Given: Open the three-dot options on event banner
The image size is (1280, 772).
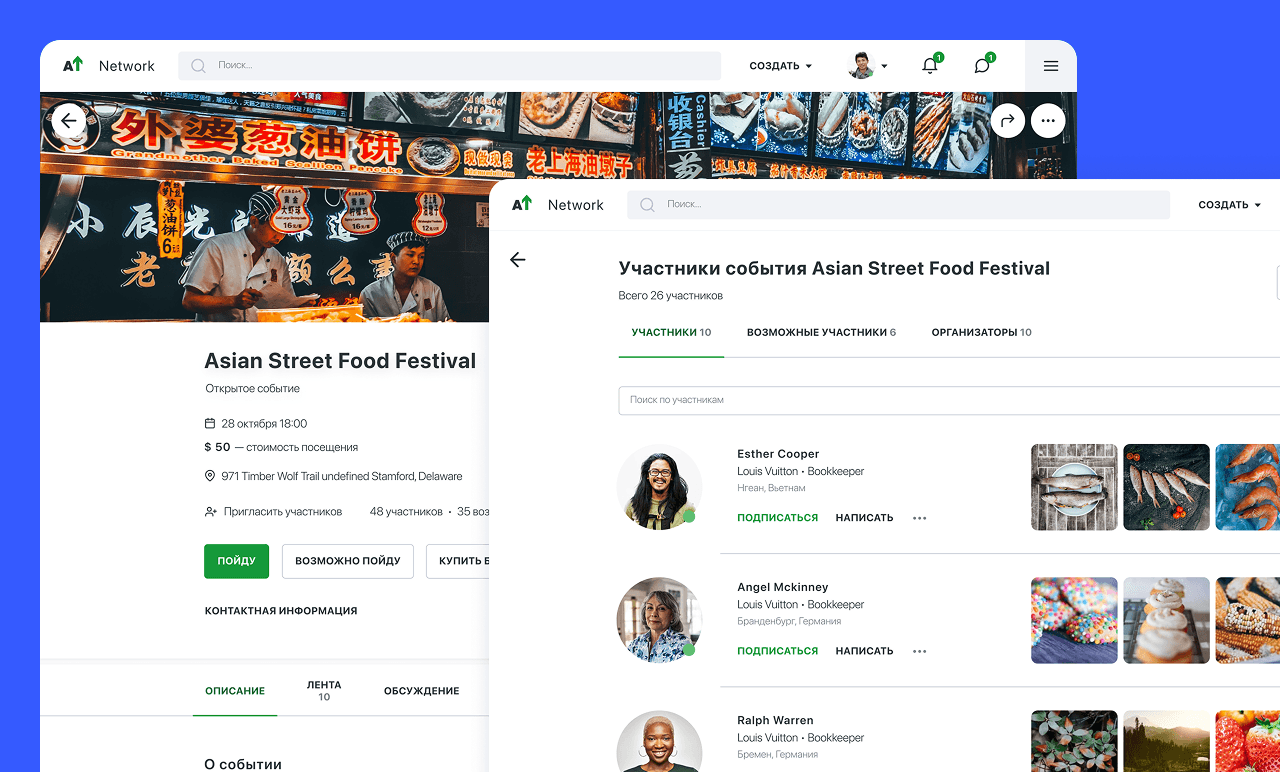Looking at the screenshot, I should [x=1048, y=121].
